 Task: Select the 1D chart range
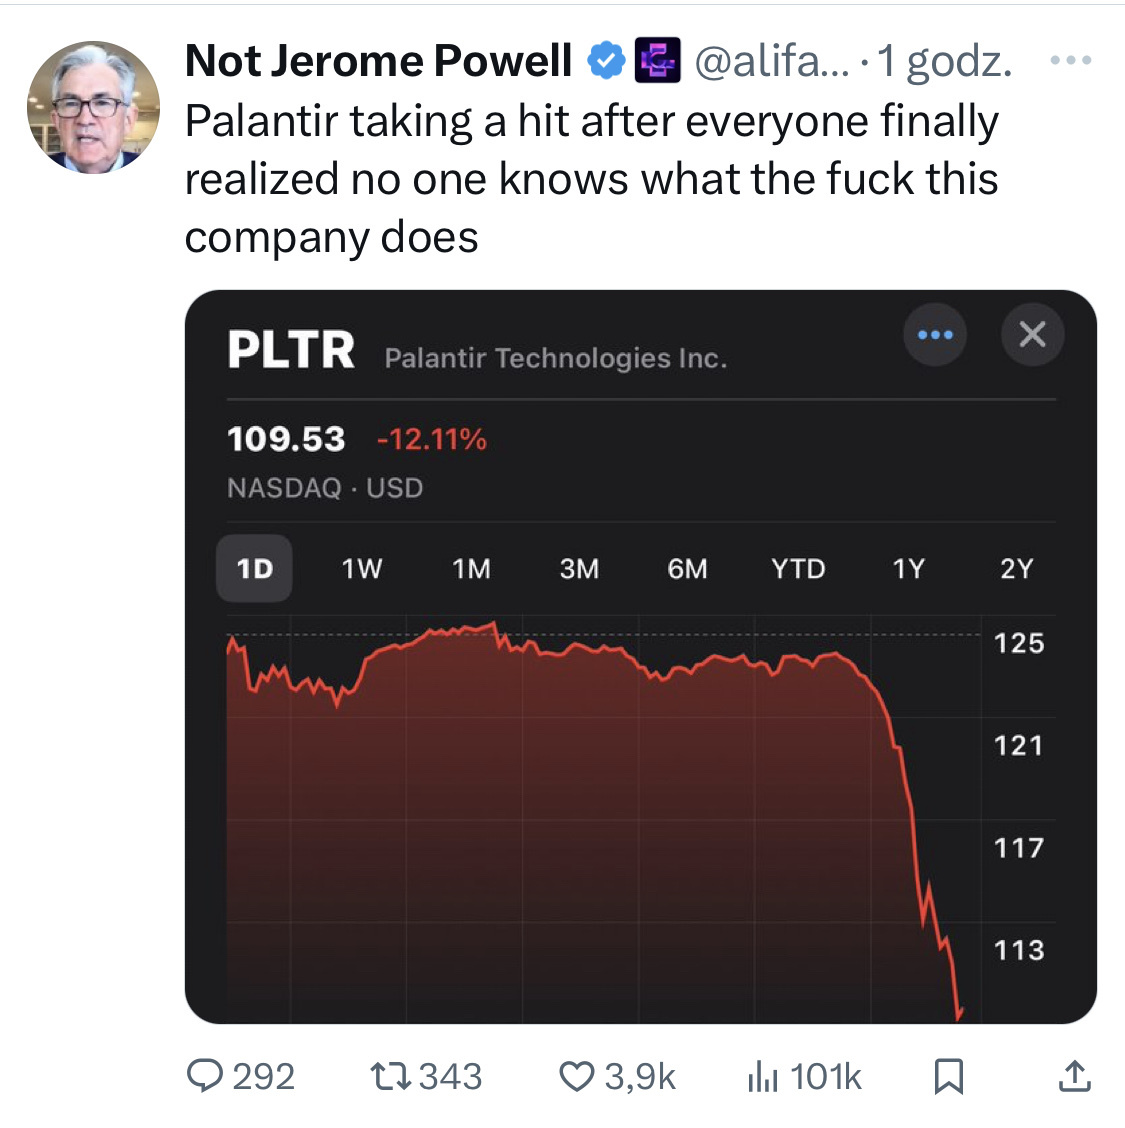tap(254, 569)
